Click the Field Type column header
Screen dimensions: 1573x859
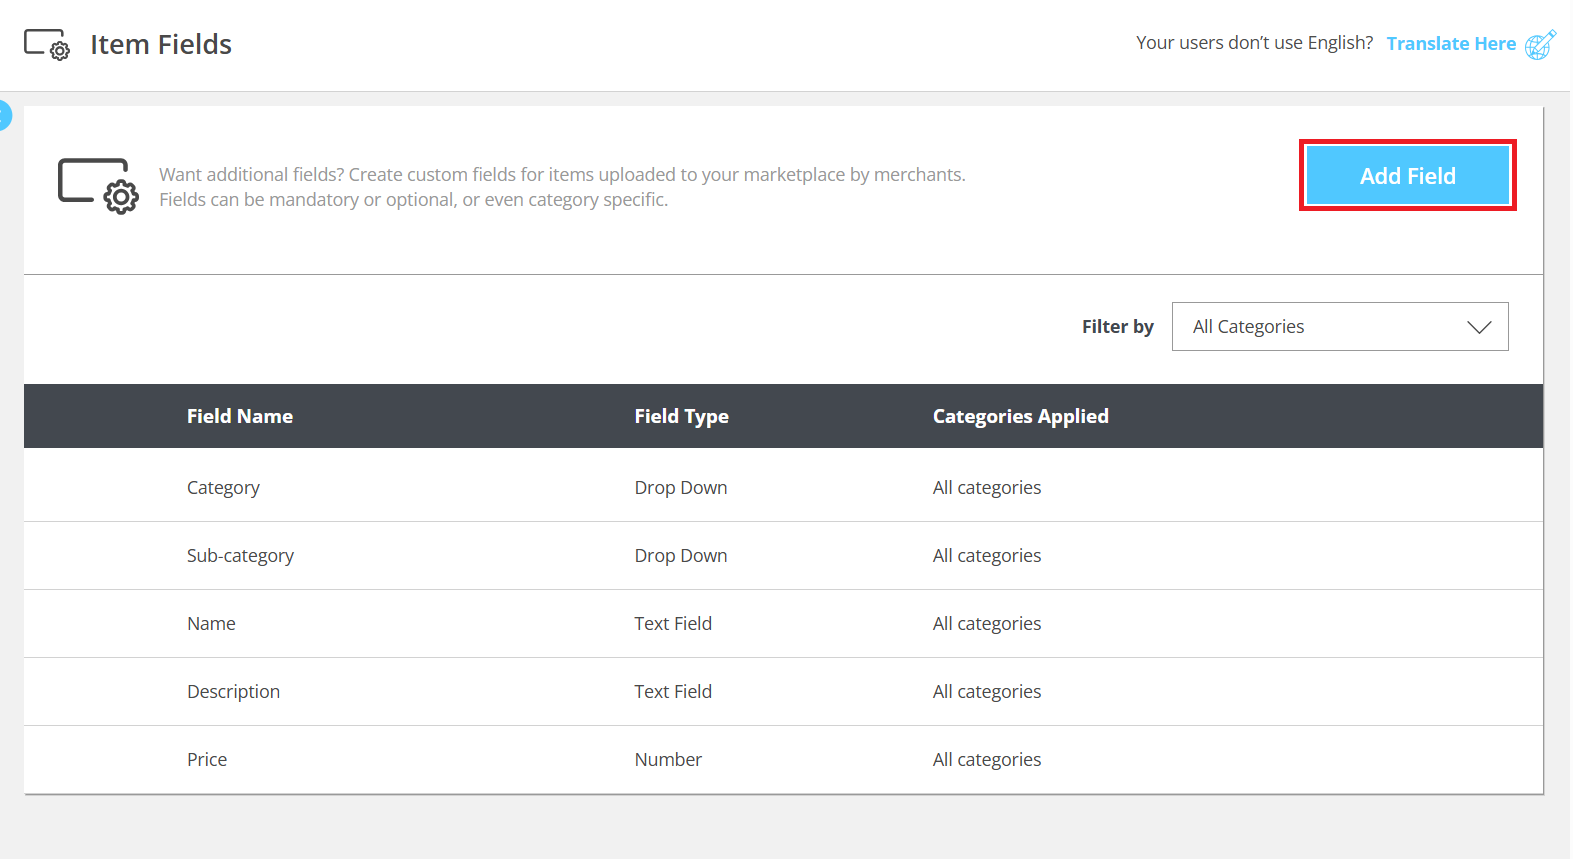pyautogui.click(x=681, y=417)
